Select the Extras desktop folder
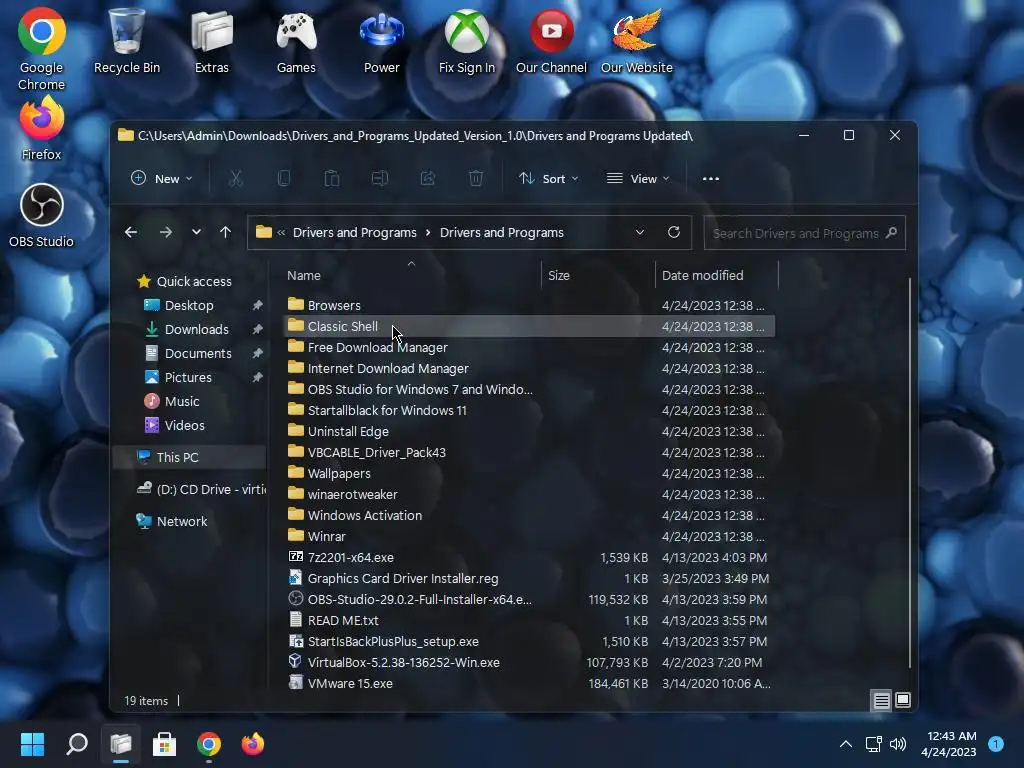Viewport: 1024px width, 768px height. pos(212,41)
